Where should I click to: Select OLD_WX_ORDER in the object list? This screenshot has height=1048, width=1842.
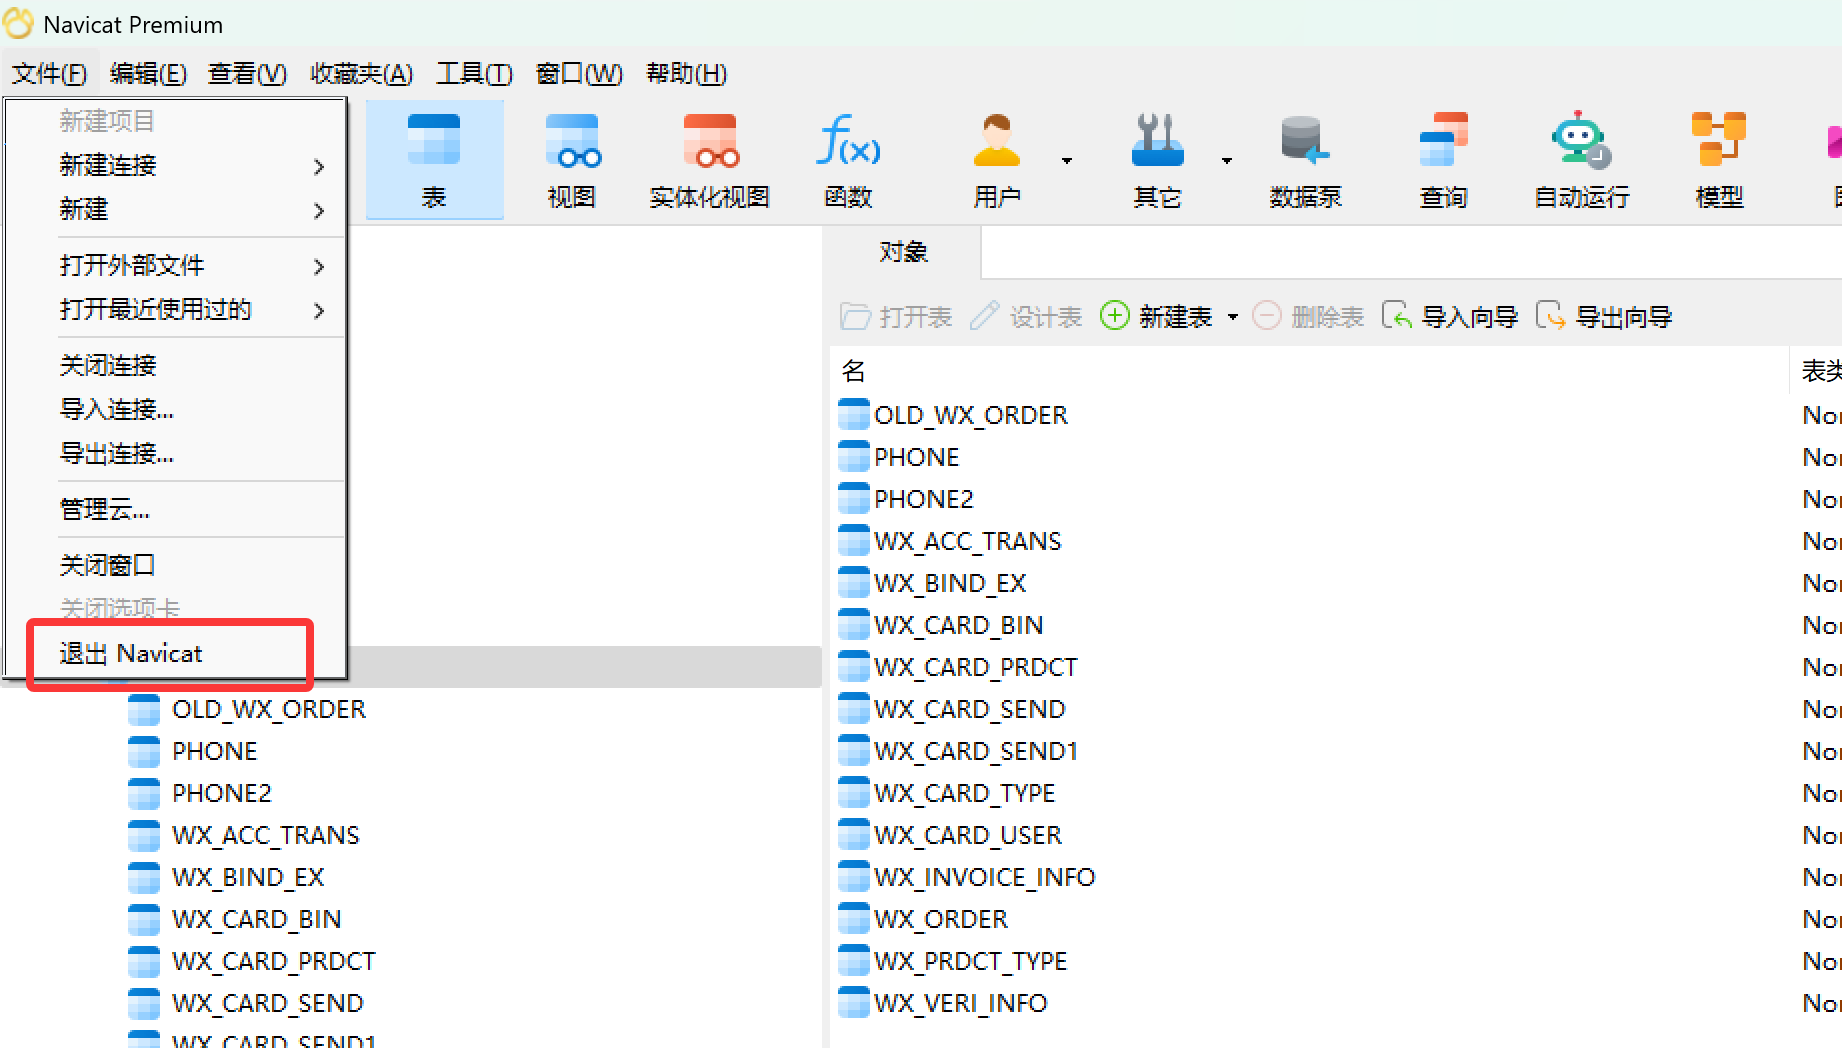(953, 415)
